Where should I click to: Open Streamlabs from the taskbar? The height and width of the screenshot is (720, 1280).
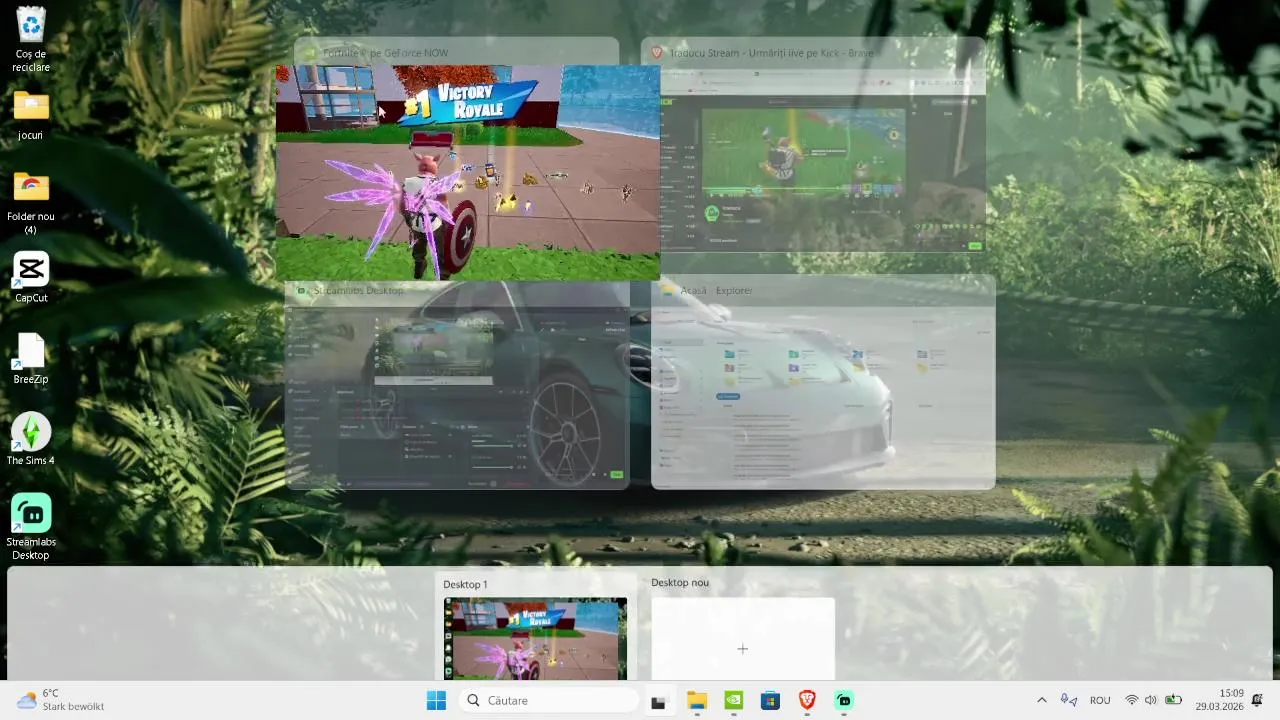click(x=844, y=701)
